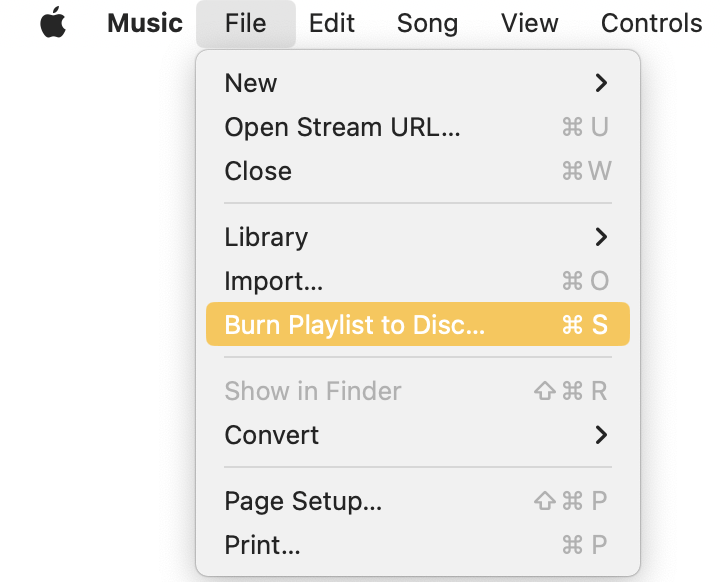Open the Apple menu logo
This screenshot has height=582, width=720.
[53, 23]
